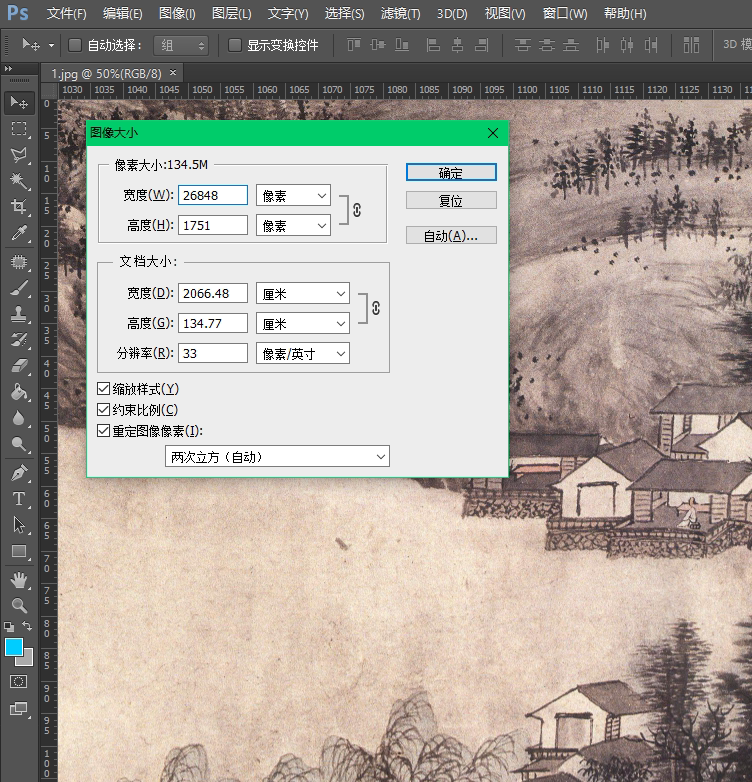Reset default foreground and background colors
This screenshot has width=752, height=782.
(x=9, y=626)
